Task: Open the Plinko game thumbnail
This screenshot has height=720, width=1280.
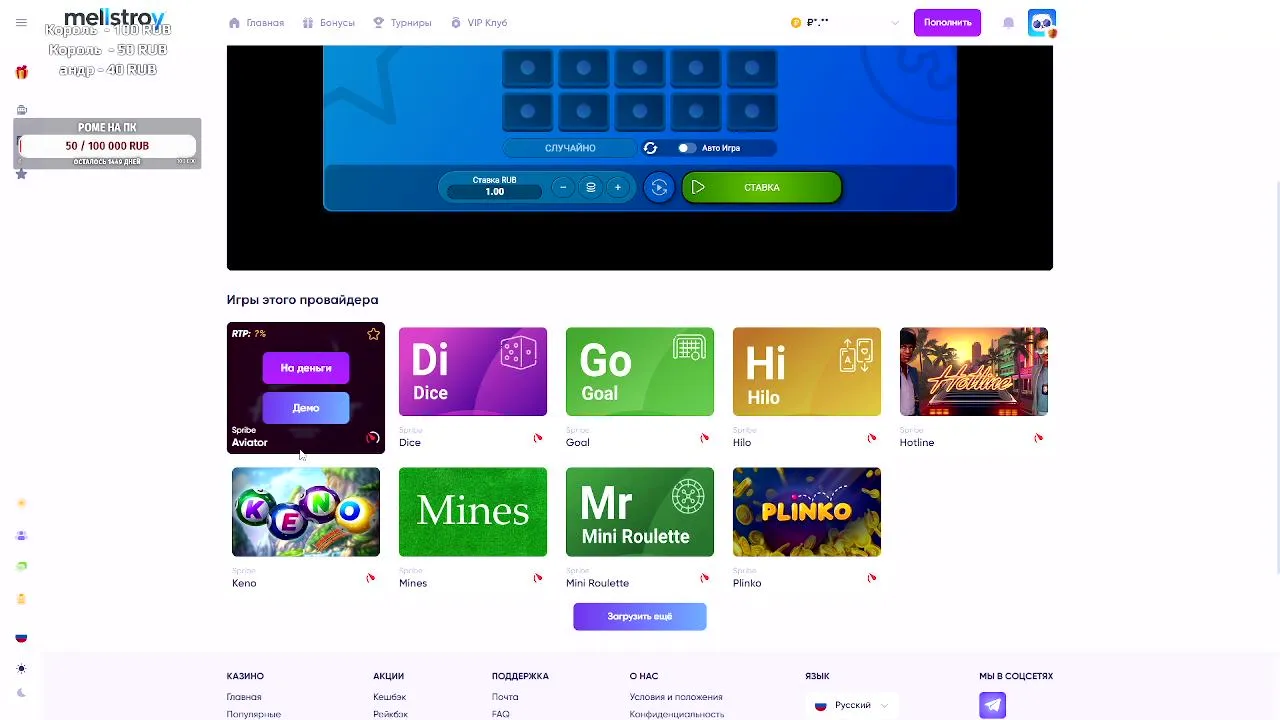Action: [x=807, y=512]
